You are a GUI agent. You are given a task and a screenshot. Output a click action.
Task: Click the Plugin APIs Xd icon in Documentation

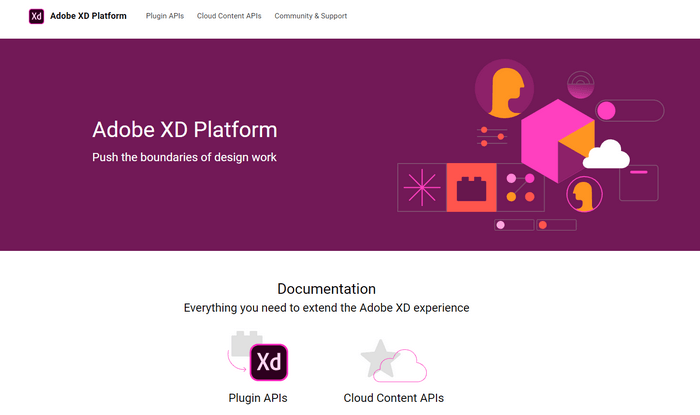coord(258,356)
